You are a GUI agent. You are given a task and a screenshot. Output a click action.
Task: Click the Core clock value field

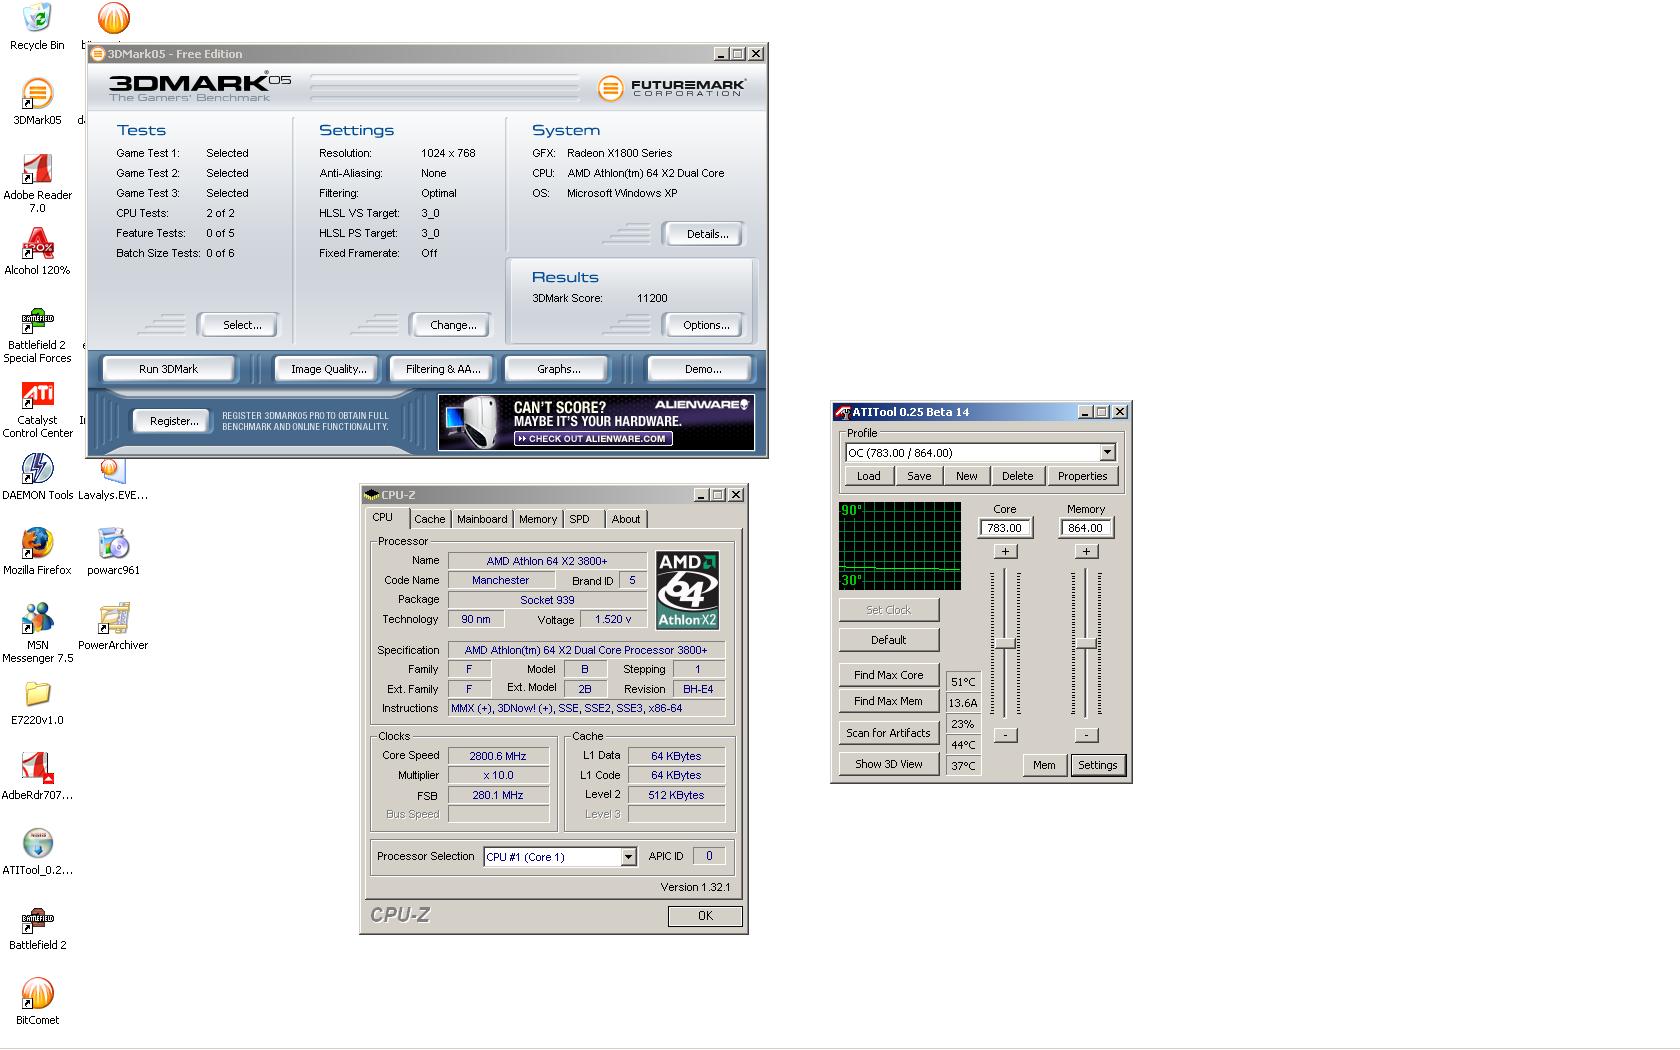point(1004,528)
